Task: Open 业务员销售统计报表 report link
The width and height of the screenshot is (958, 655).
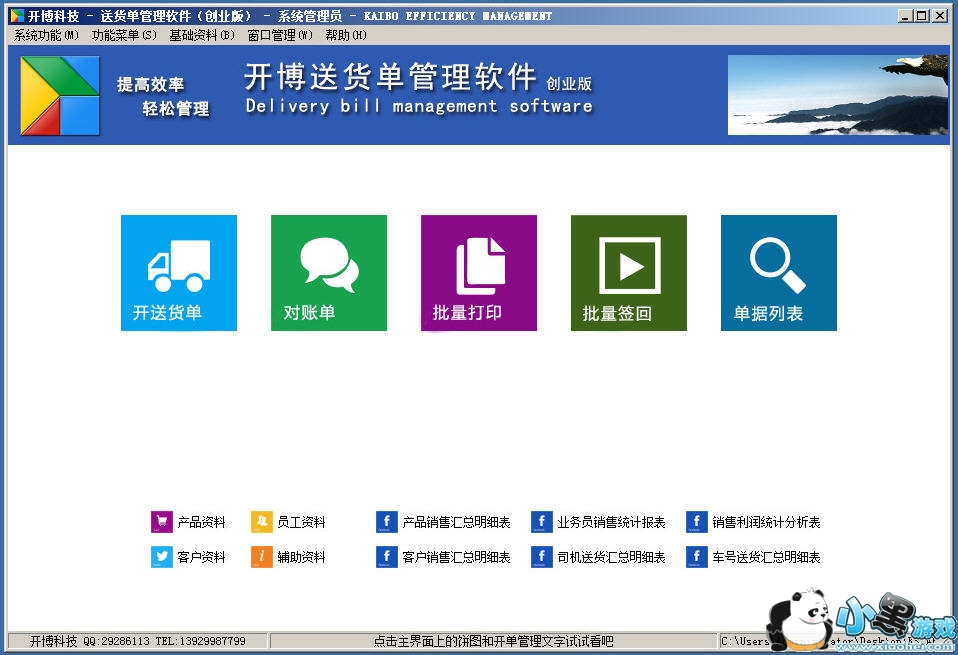Action: [x=612, y=522]
